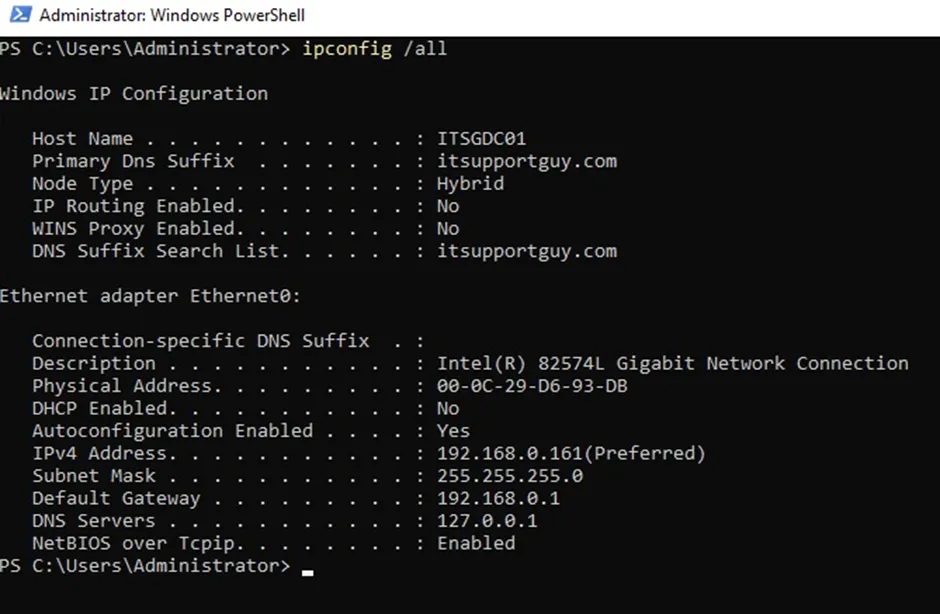940x614 pixels.
Task: Click the DNS Suffix Search List value
Action: (527, 251)
